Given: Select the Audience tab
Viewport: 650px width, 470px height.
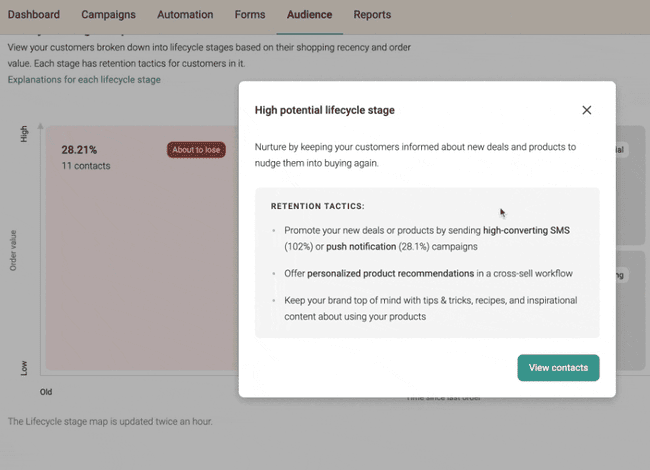Looking at the screenshot, I should point(310,15).
